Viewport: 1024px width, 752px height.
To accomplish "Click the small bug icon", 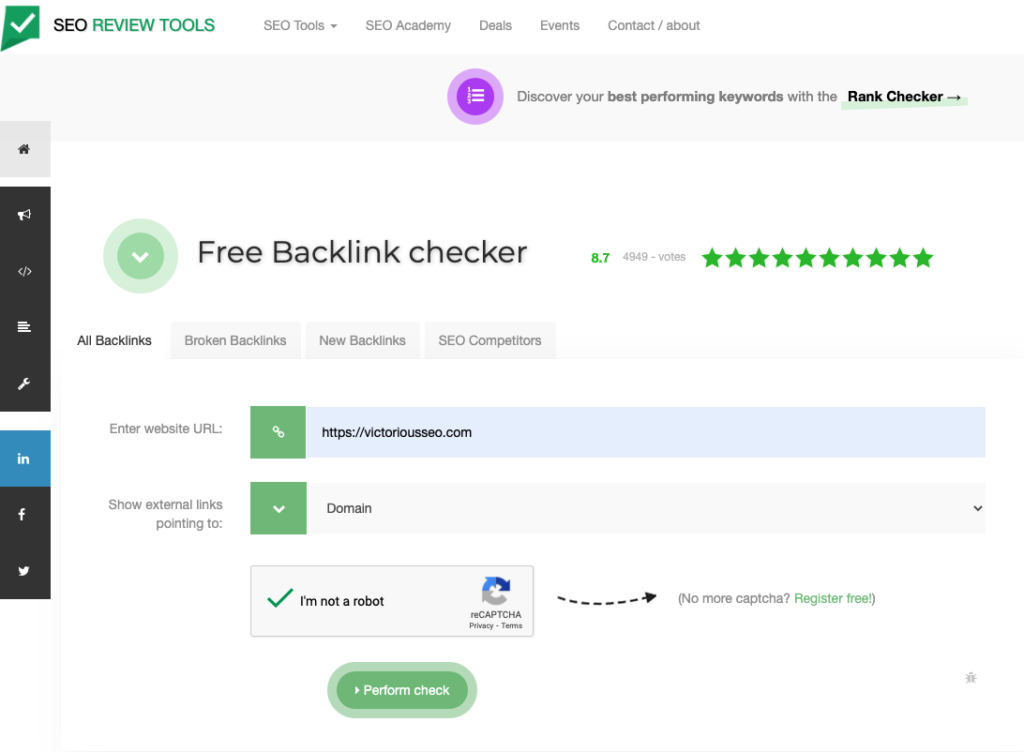I will 970,678.
